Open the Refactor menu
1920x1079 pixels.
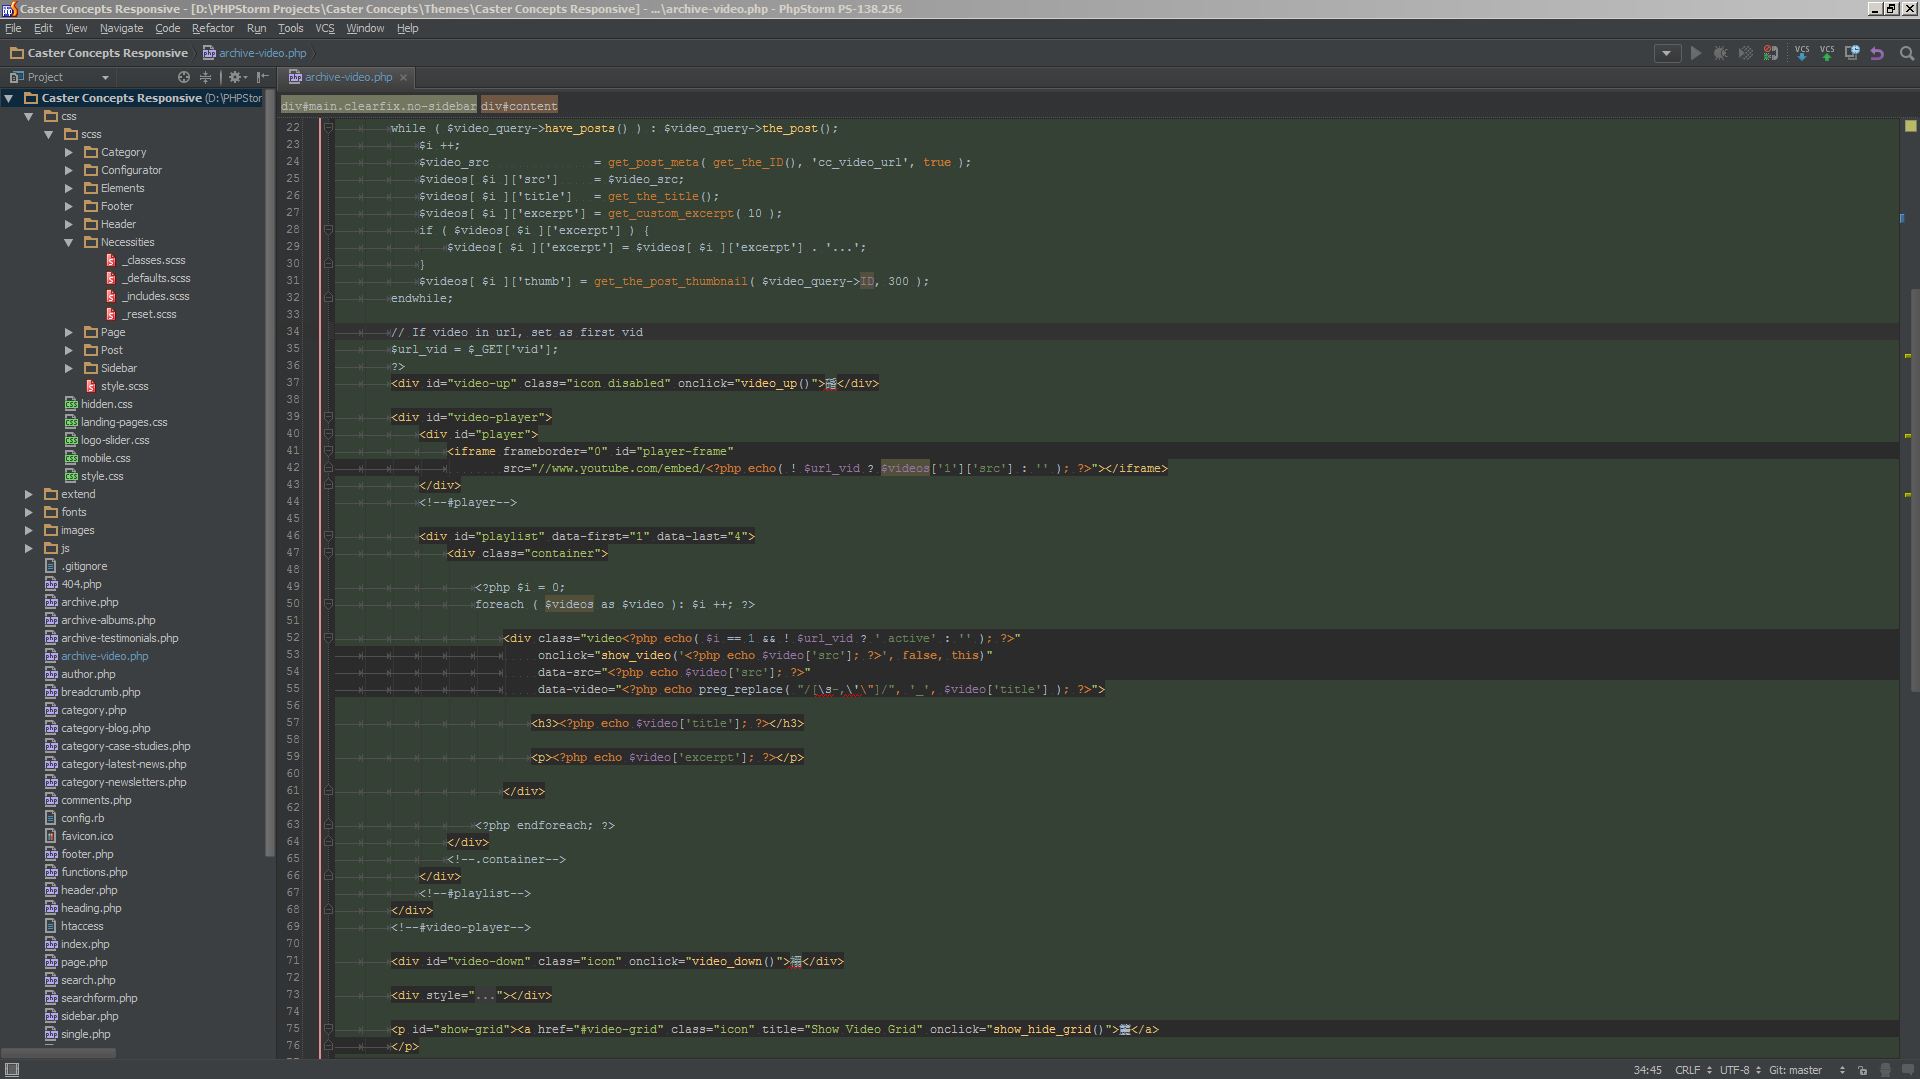click(x=212, y=28)
